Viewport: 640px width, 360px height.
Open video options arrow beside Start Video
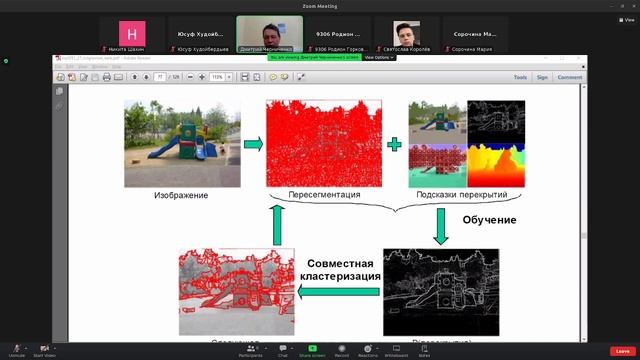tap(55, 348)
